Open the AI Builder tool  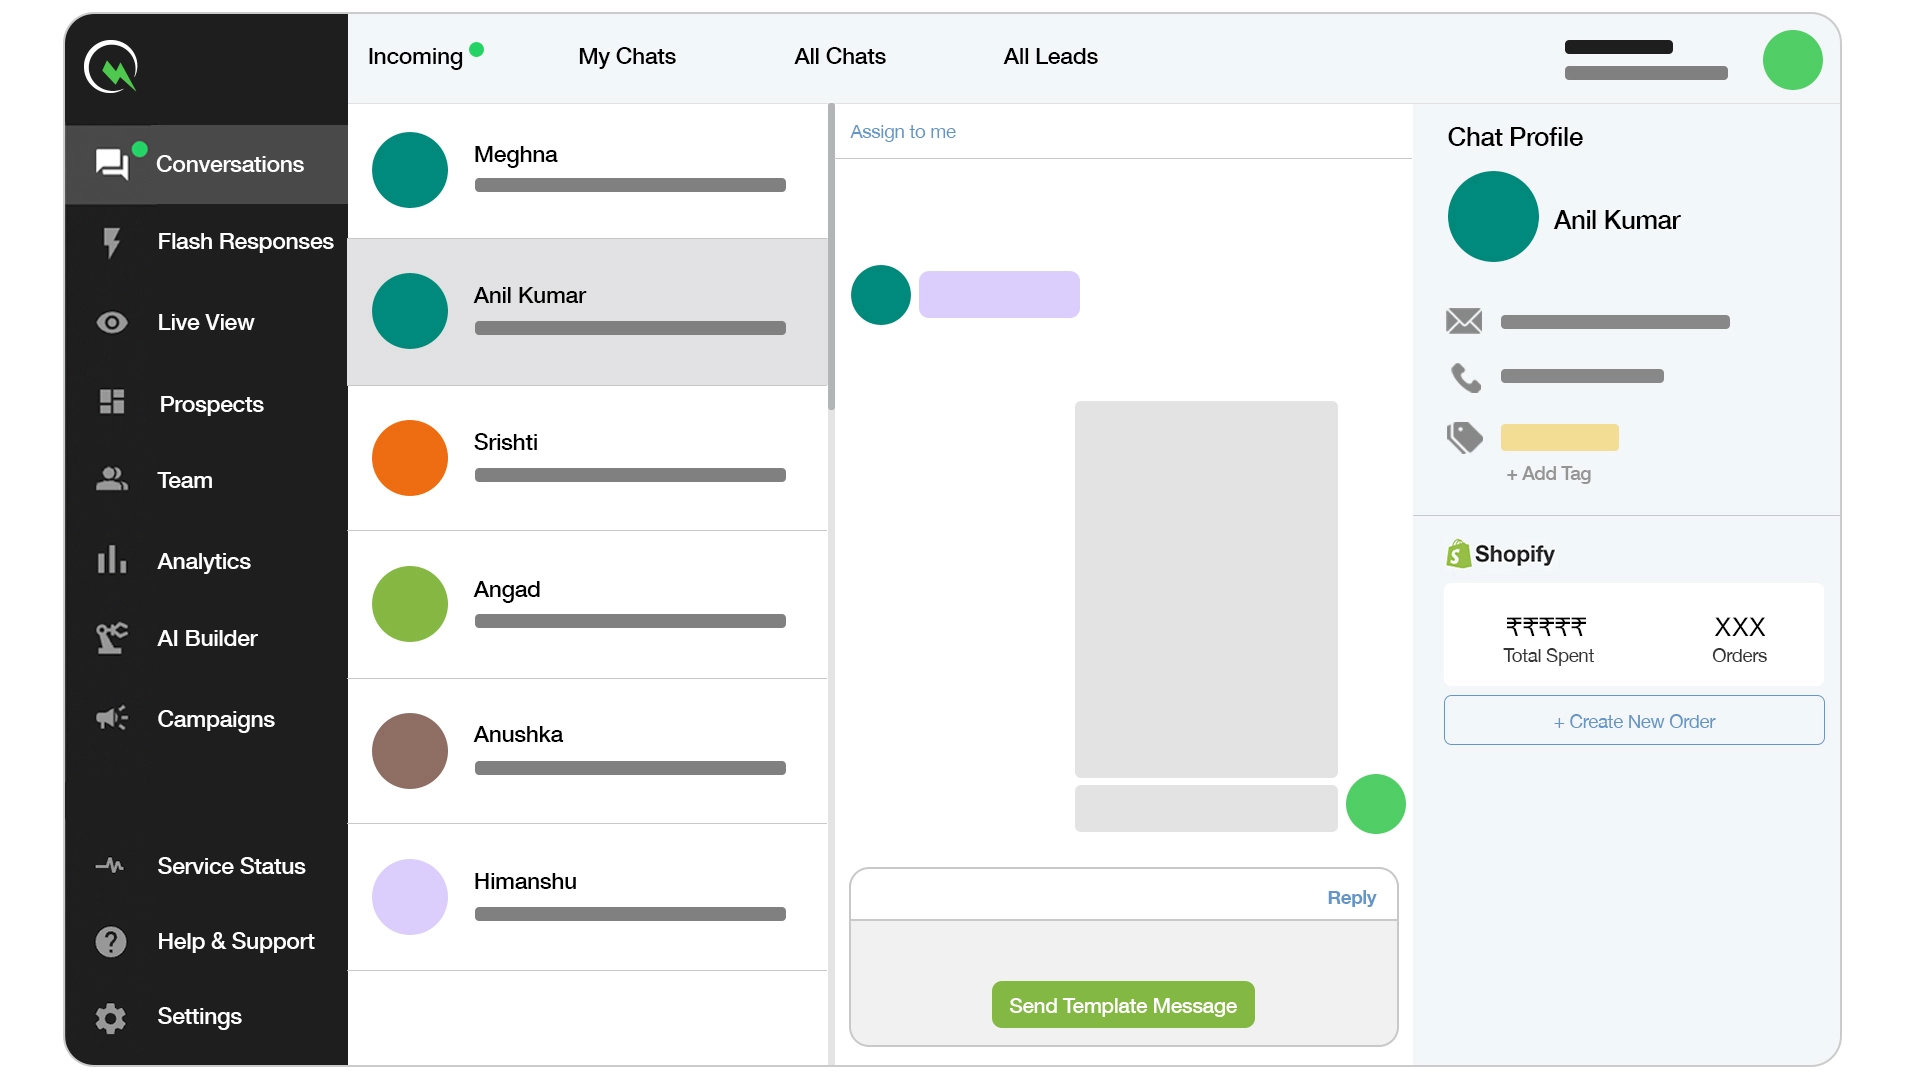pyautogui.click(x=112, y=638)
